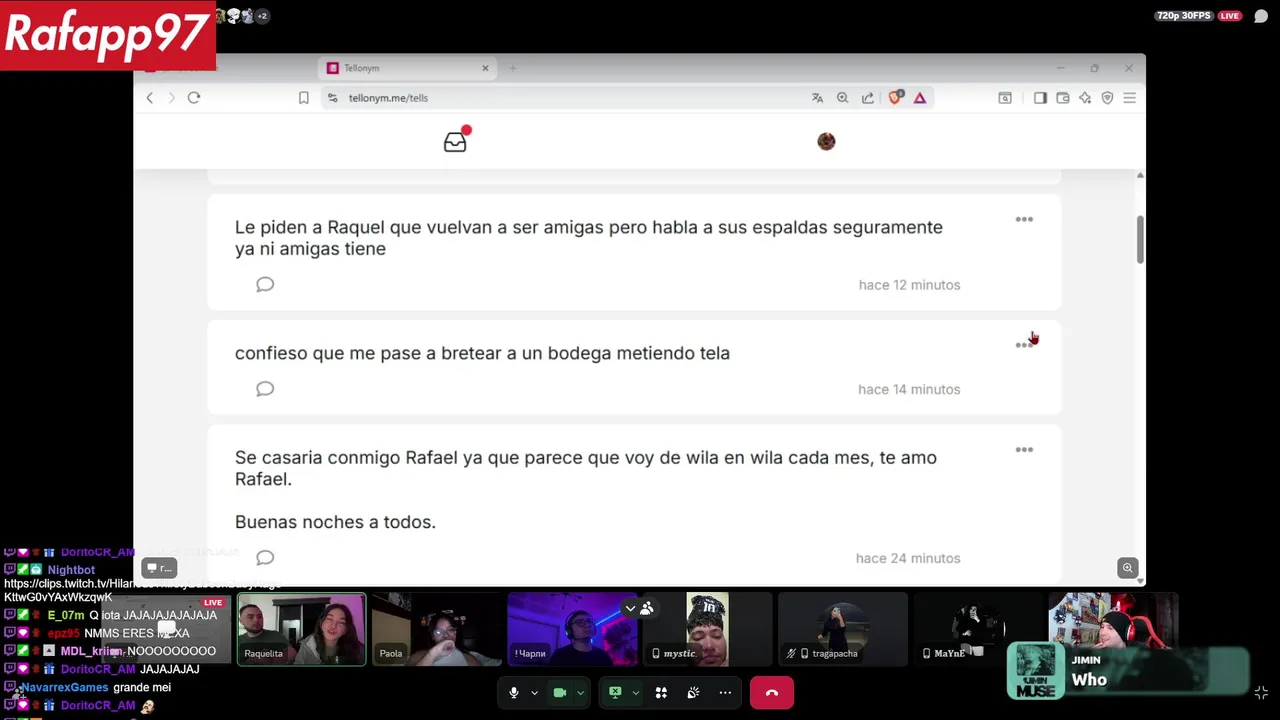Click the 720p 30FPS quality badge
The width and height of the screenshot is (1280, 720).
point(1184,16)
